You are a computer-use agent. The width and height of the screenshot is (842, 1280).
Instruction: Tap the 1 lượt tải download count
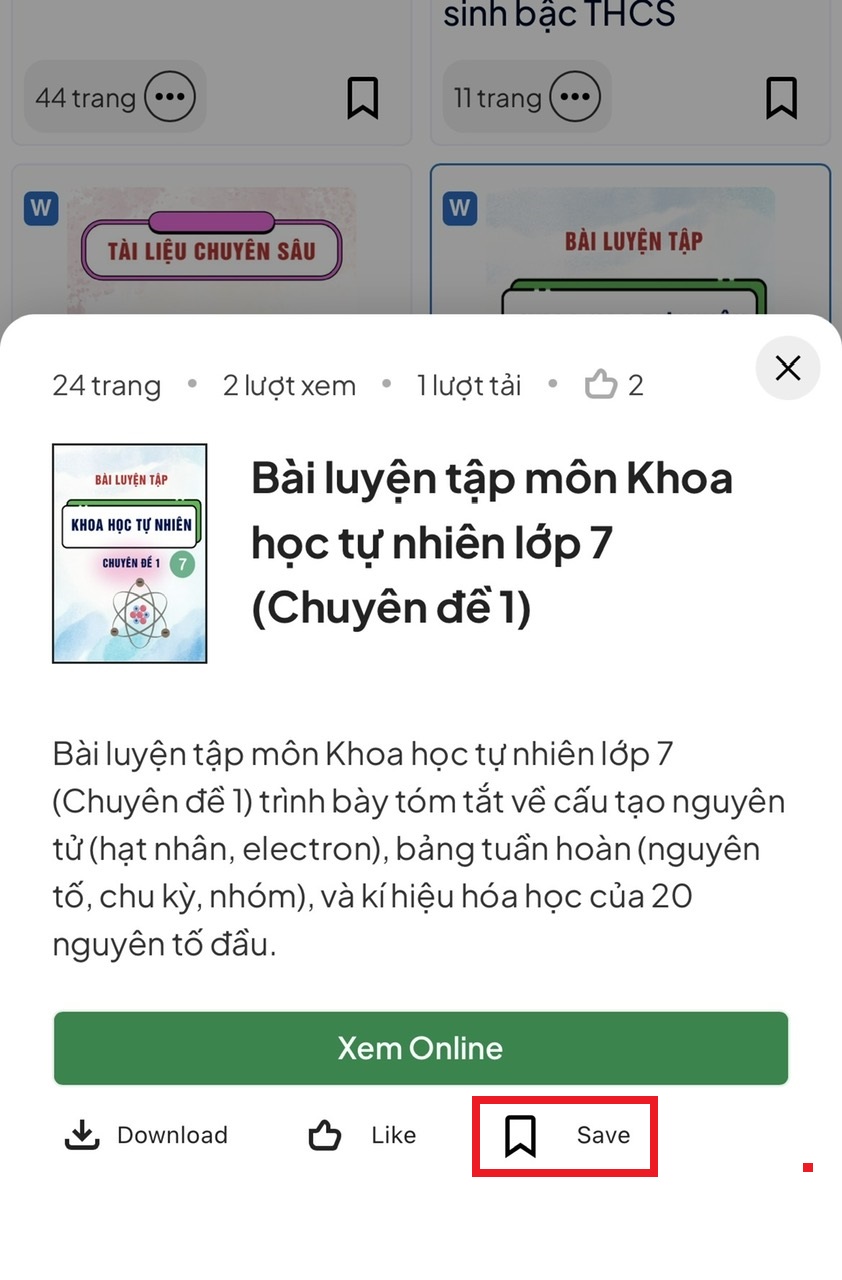point(469,385)
